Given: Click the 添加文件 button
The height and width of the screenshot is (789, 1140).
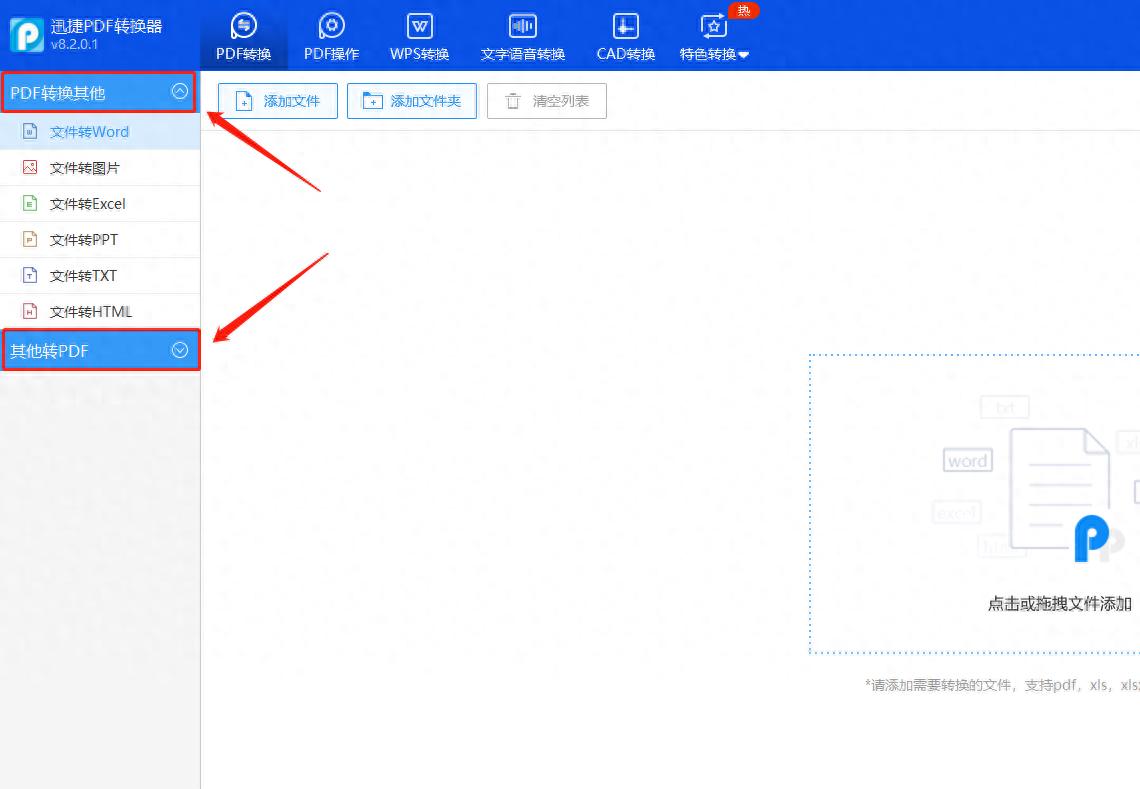Looking at the screenshot, I should pos(278,101).
